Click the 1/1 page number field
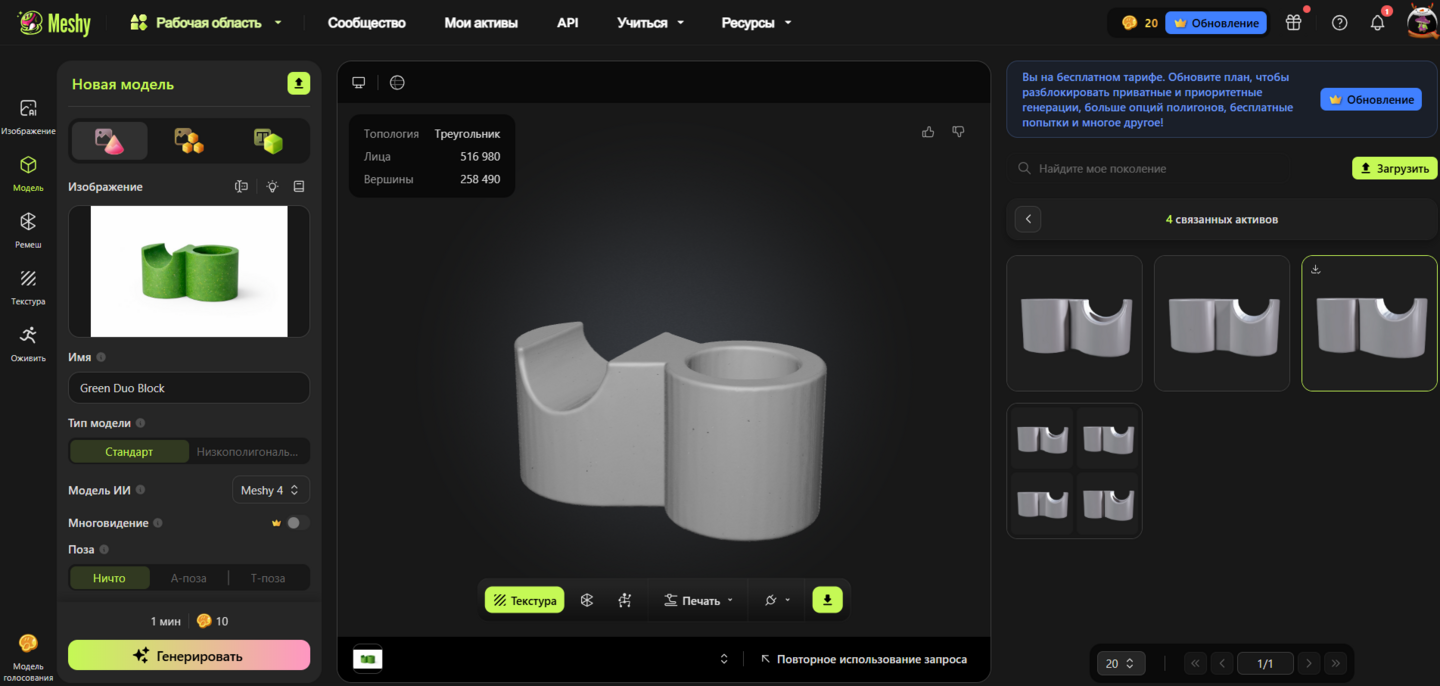 coord(1265,663)
